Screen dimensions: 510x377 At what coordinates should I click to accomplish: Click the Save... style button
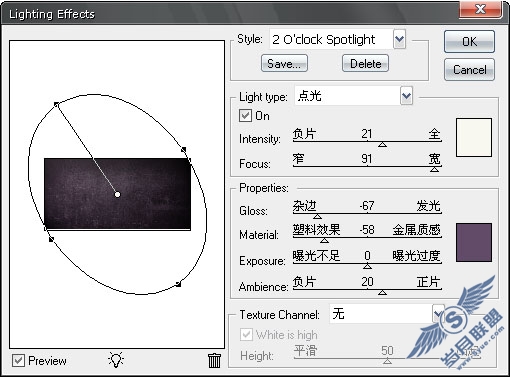point(284,63)
